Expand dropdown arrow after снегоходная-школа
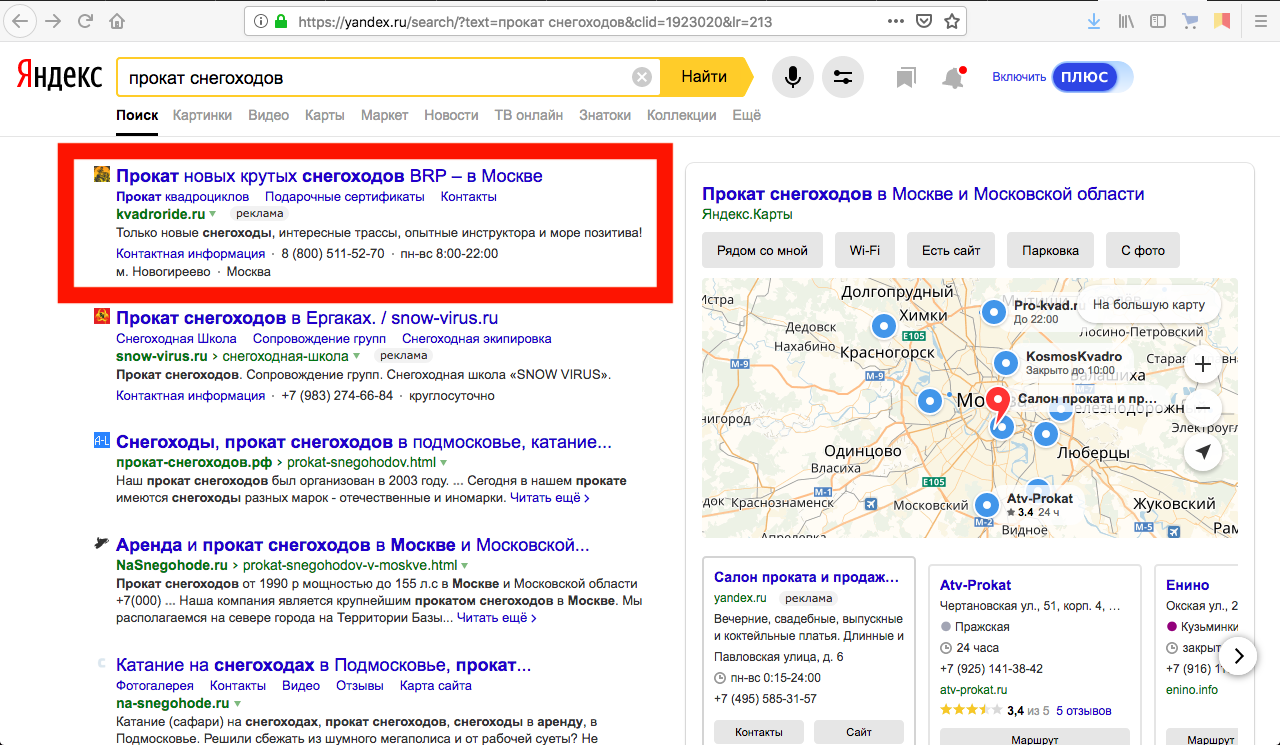 pyautogui.click(x=356, y=356)
